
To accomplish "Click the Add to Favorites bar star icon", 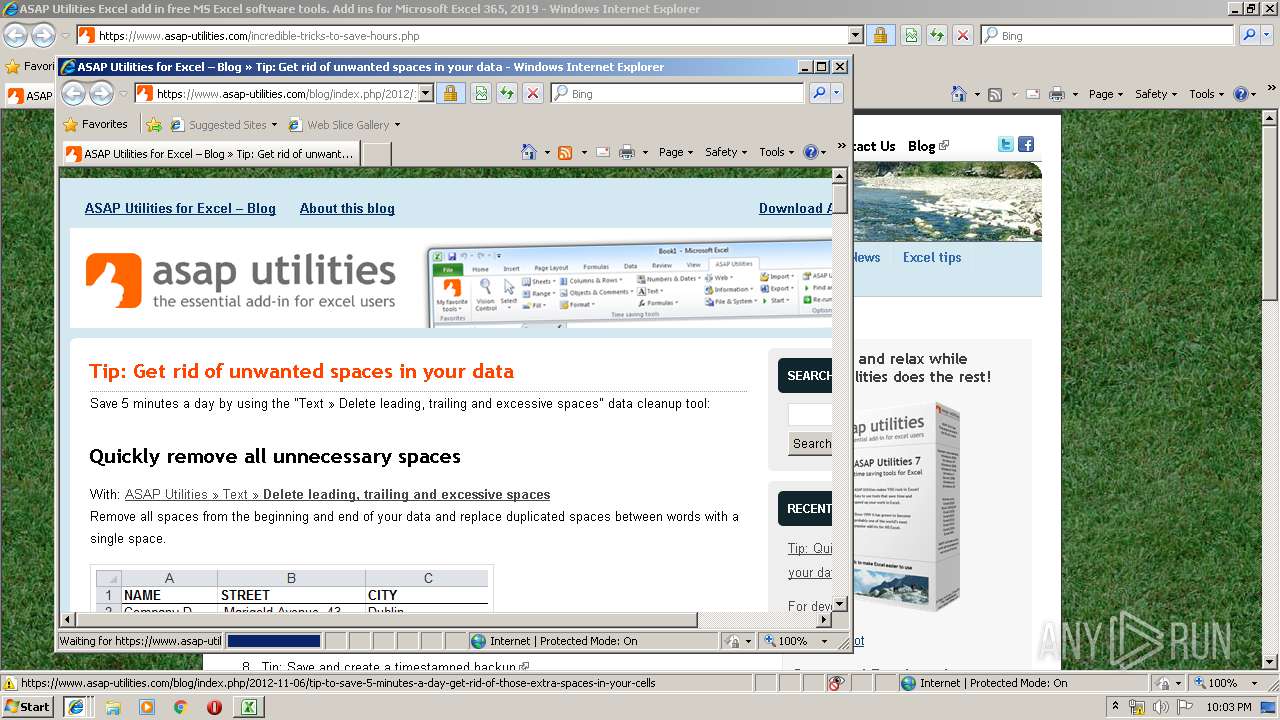I will click(153, 125).
